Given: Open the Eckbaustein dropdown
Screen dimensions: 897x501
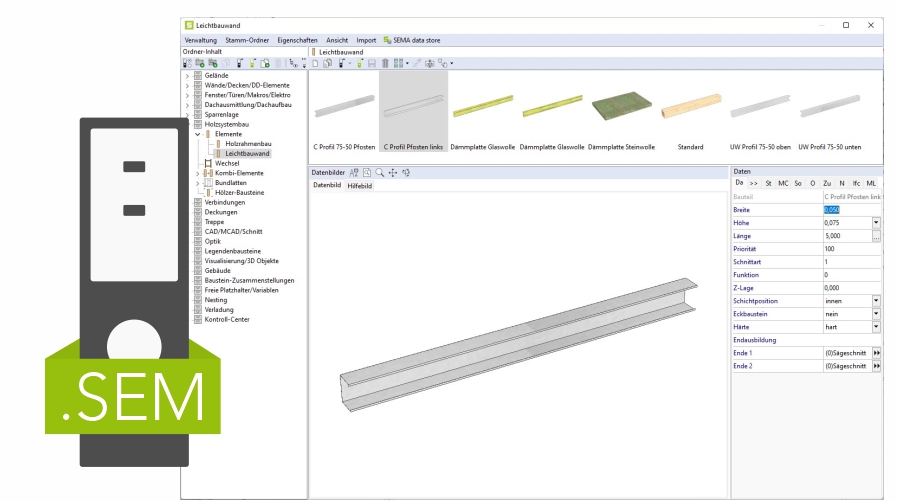Looking at the screenshot, I should click(x=876, y=314).
